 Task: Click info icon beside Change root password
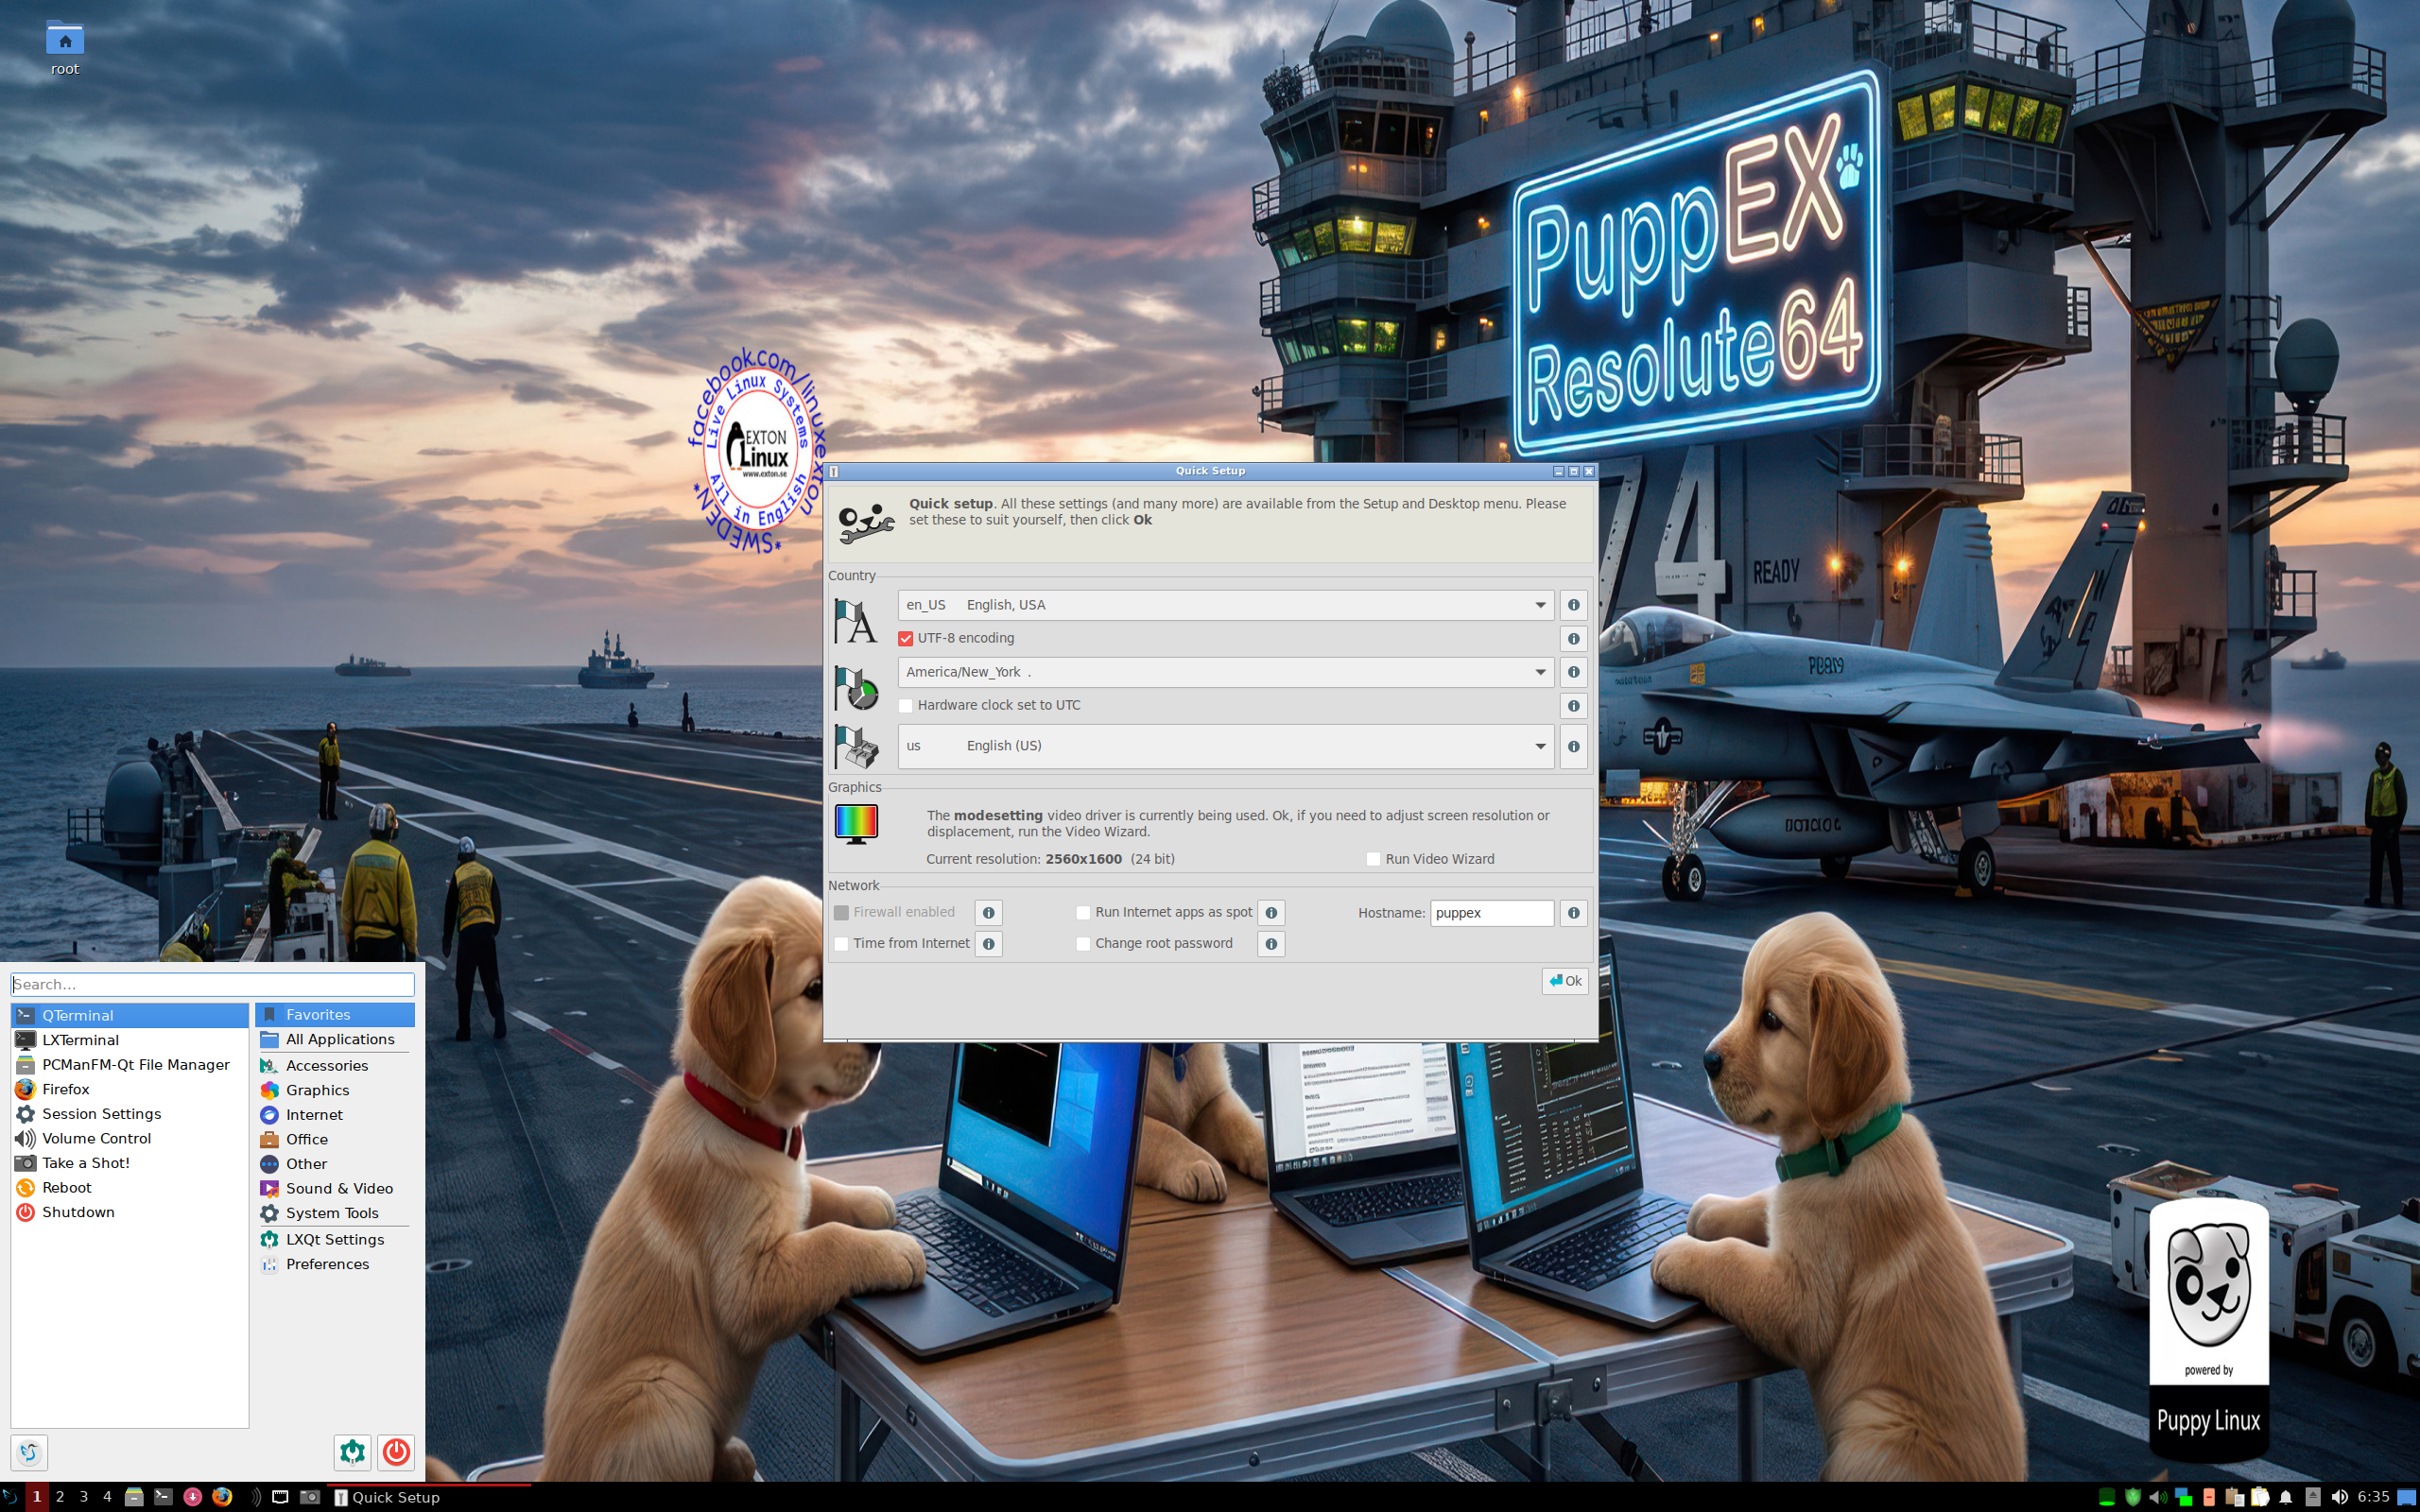1271,944
